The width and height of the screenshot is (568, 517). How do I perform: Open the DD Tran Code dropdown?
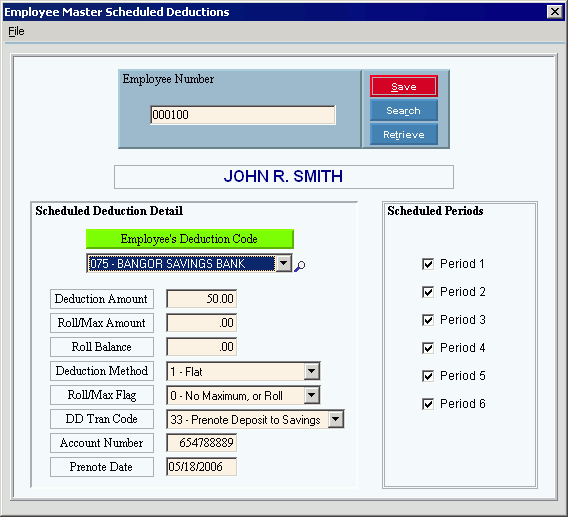[x=336, y=419]
